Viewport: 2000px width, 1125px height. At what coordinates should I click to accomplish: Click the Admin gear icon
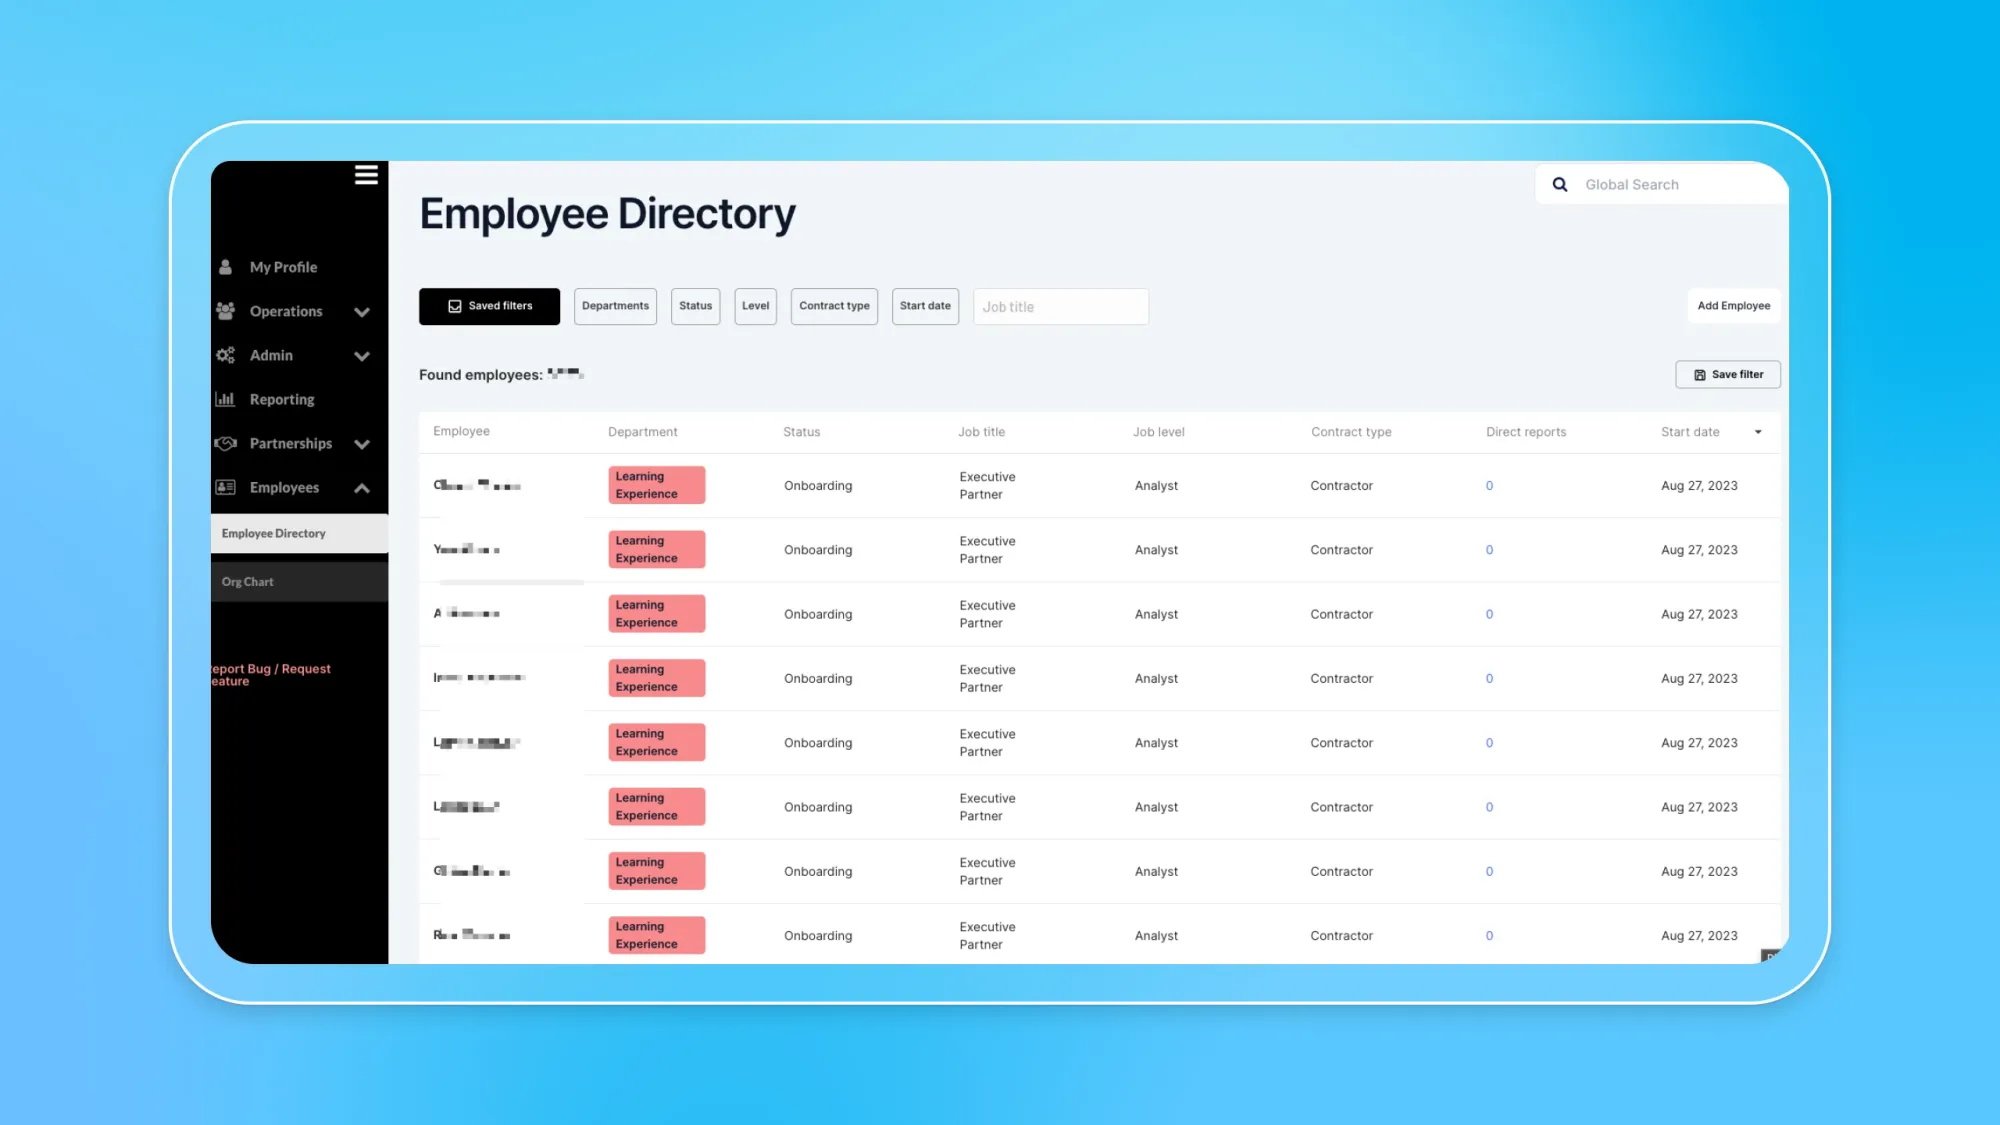[x=225, y=355]
